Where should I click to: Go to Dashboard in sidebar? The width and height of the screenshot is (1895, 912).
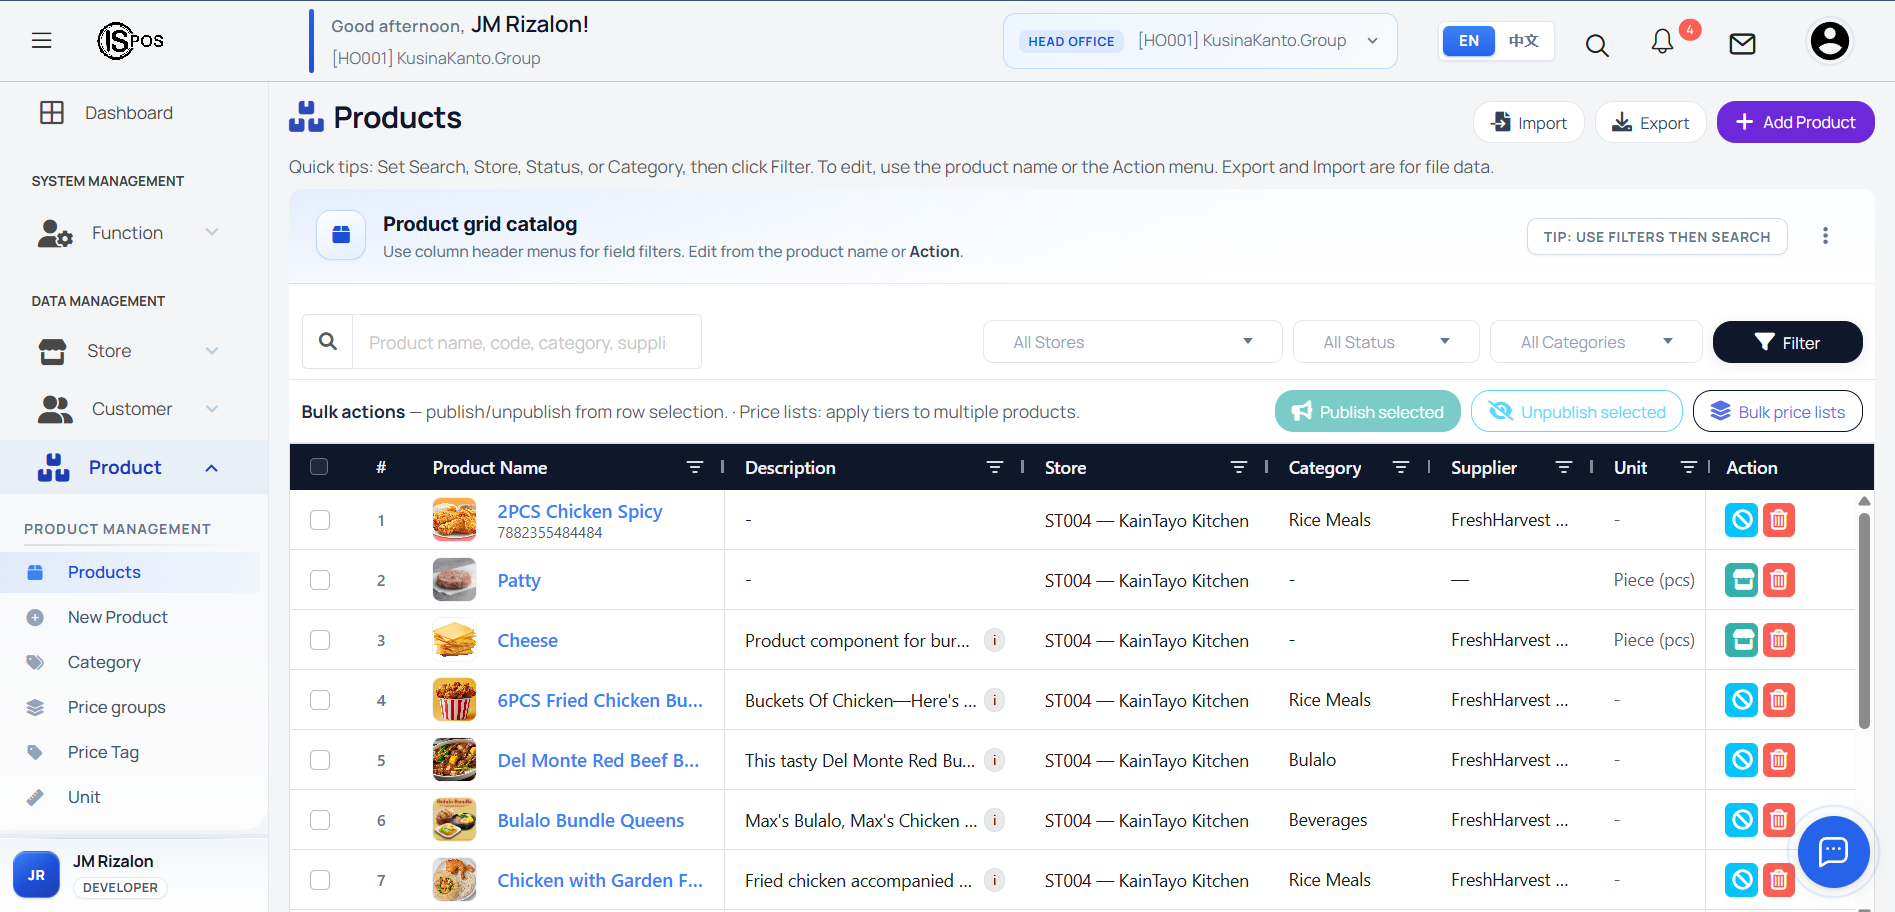coord(128,113)
